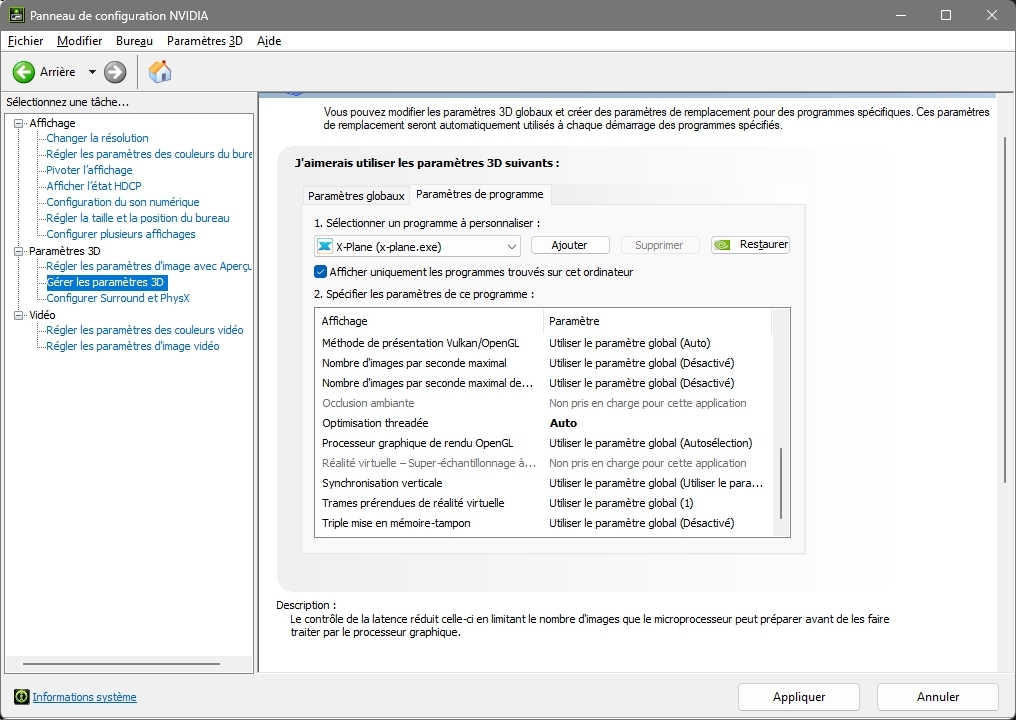1016x720 pixels.
Task: Click the green Arrière back arrow icon
Action: coord(24,72)
